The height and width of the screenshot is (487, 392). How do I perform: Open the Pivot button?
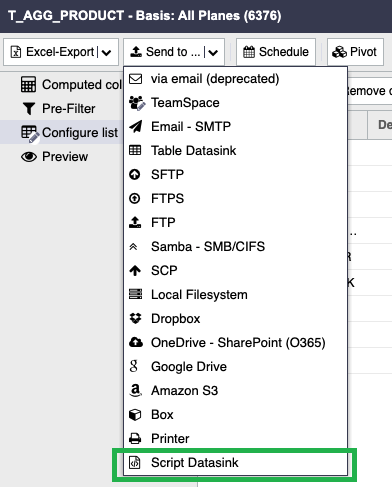click(355, 52)
